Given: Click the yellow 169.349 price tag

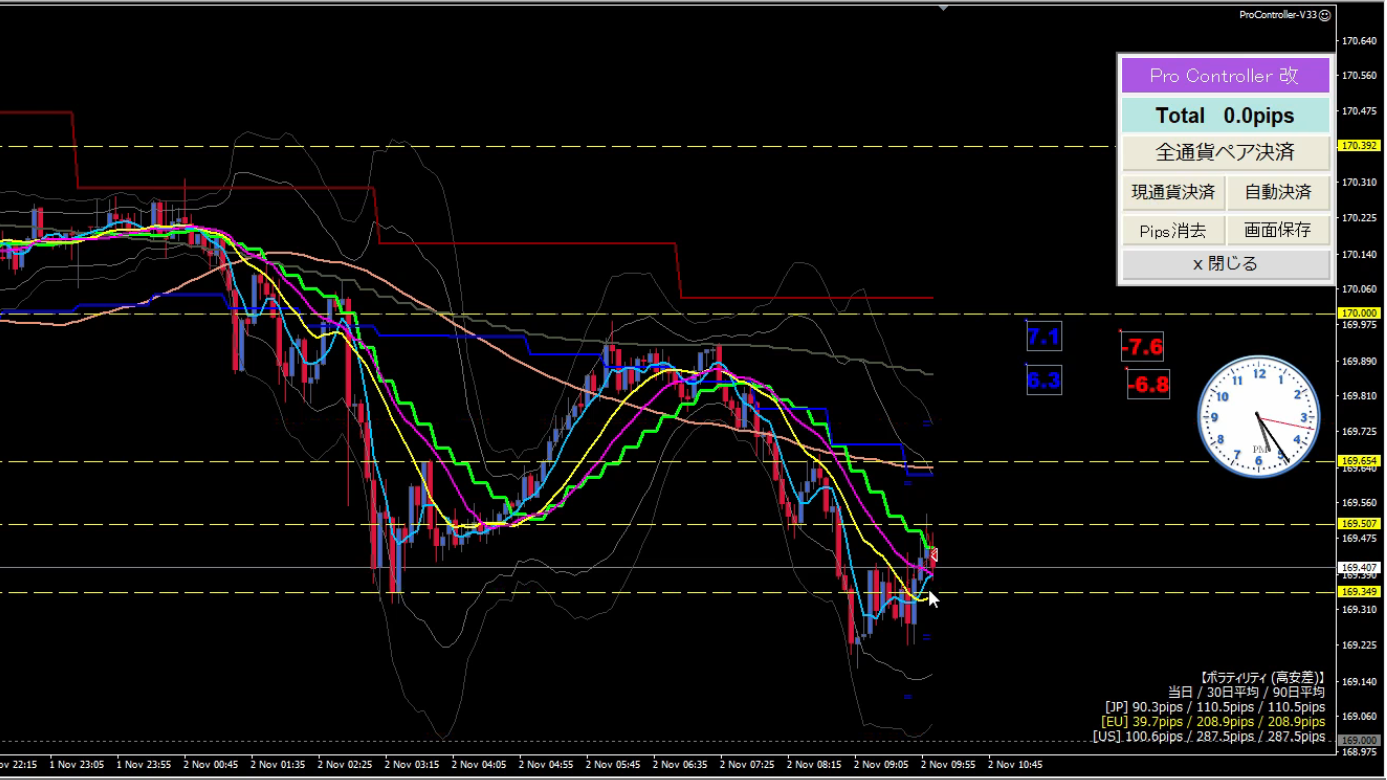Looking at the screenshot, I should click(1360, 592).
